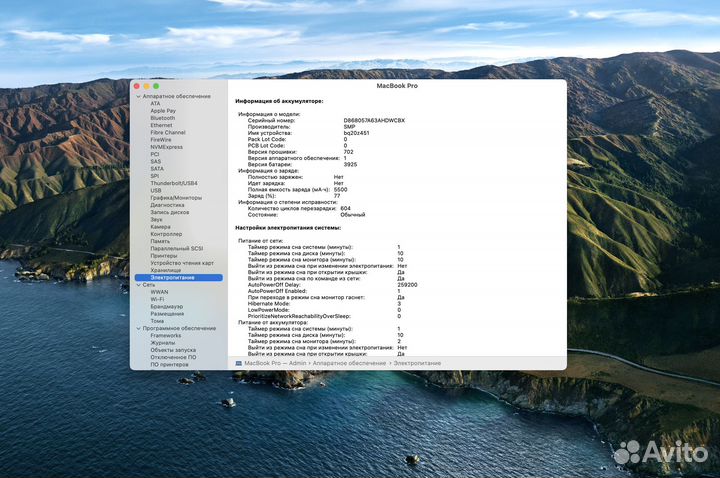Show Thunderbolt/USB4 details
The width and height of the screenshot is (720, 478).
pos(174,183)
